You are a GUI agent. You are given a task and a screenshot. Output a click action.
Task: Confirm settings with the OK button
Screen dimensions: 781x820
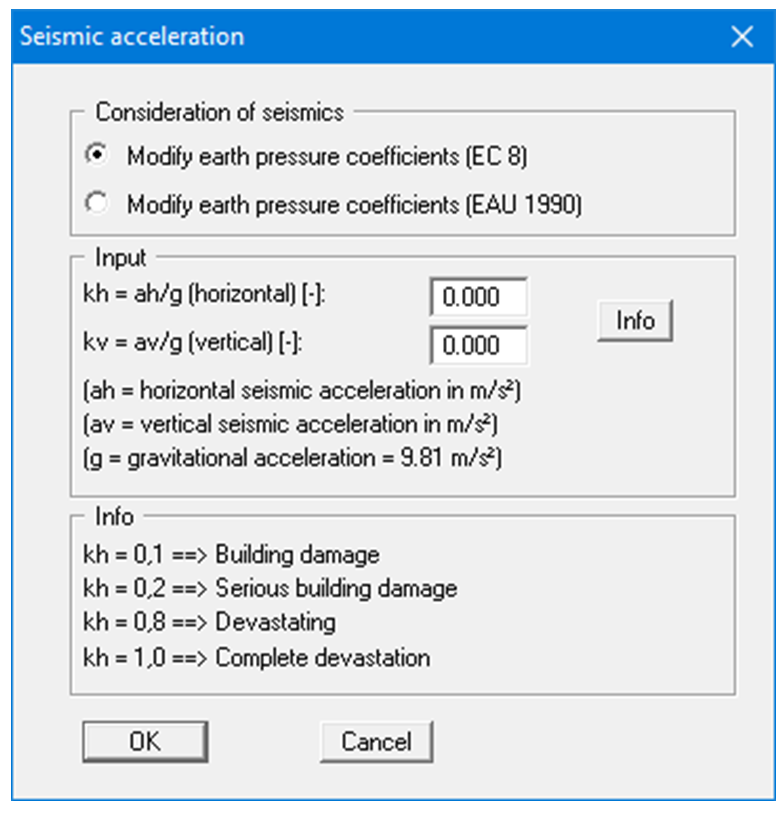[145, 741]
